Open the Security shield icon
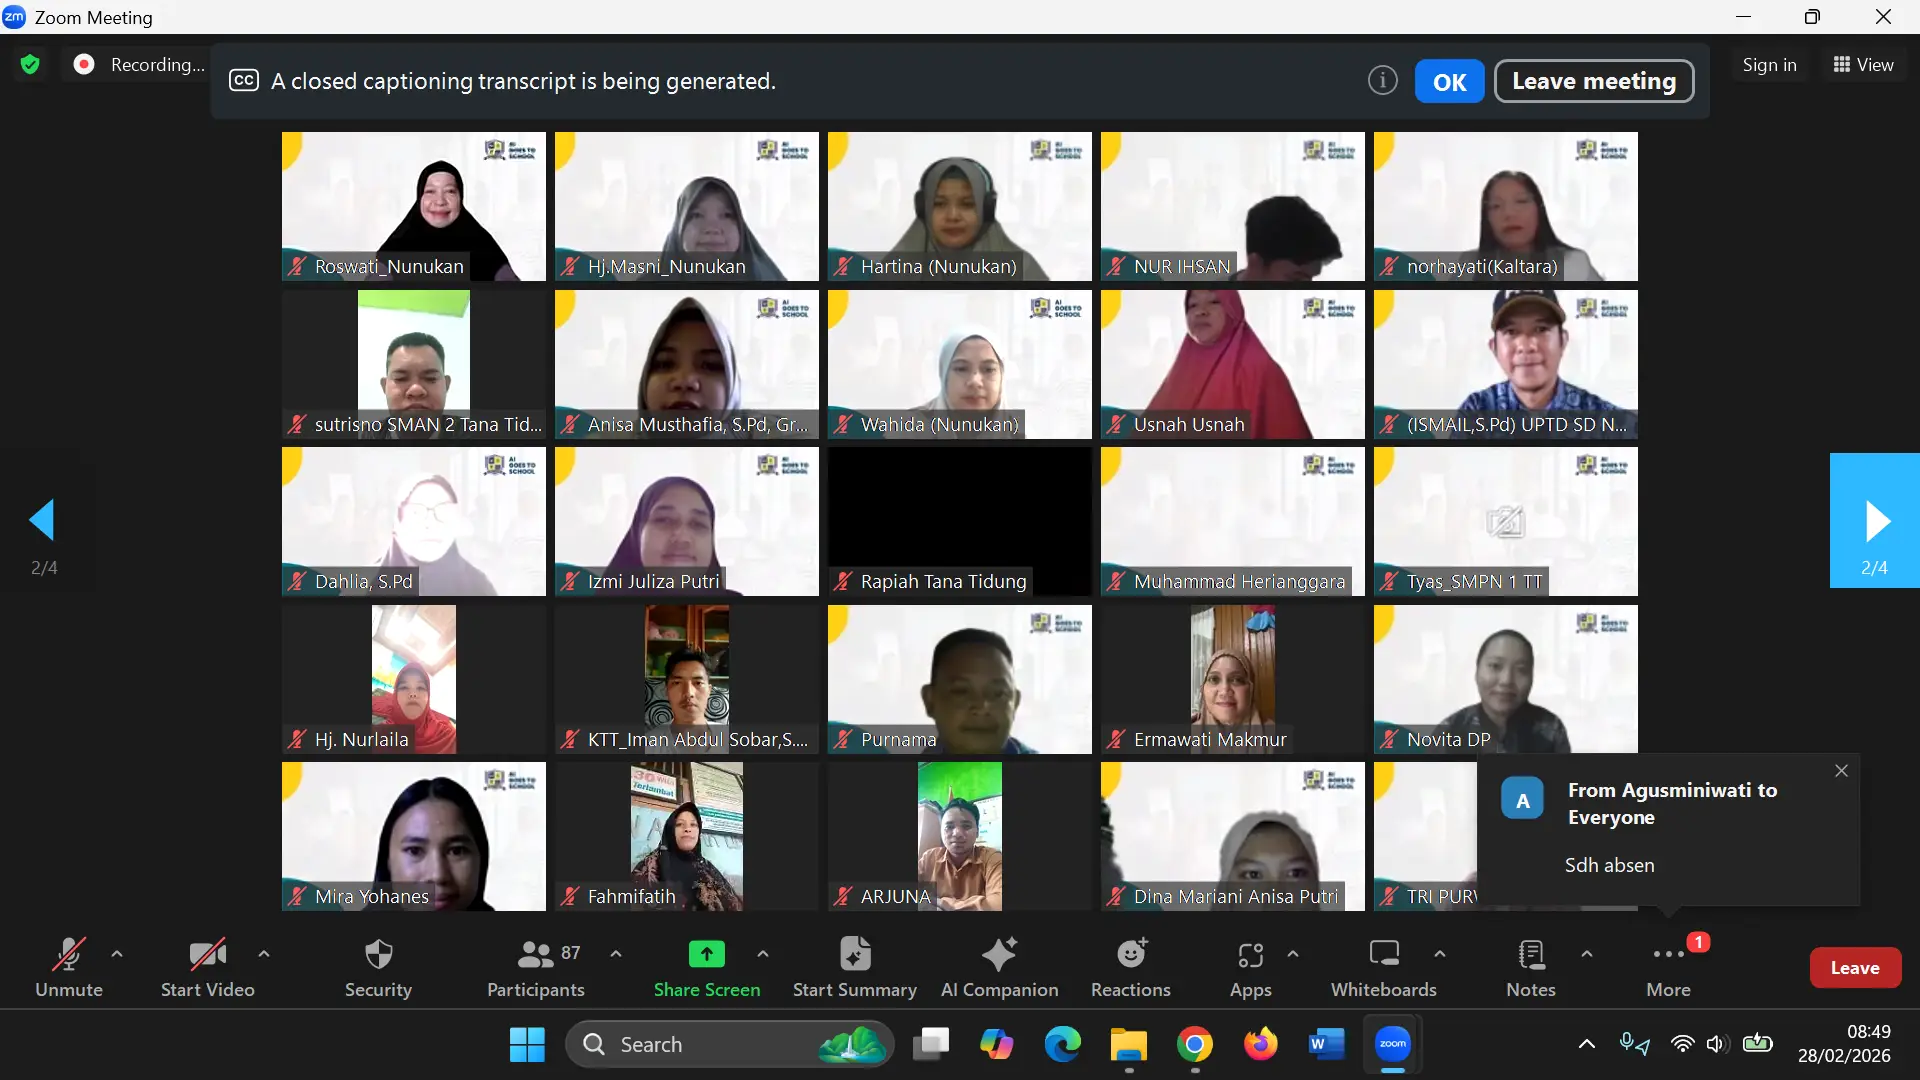Viewport: 1920px width, 1080px height. (x=378, y=955)
